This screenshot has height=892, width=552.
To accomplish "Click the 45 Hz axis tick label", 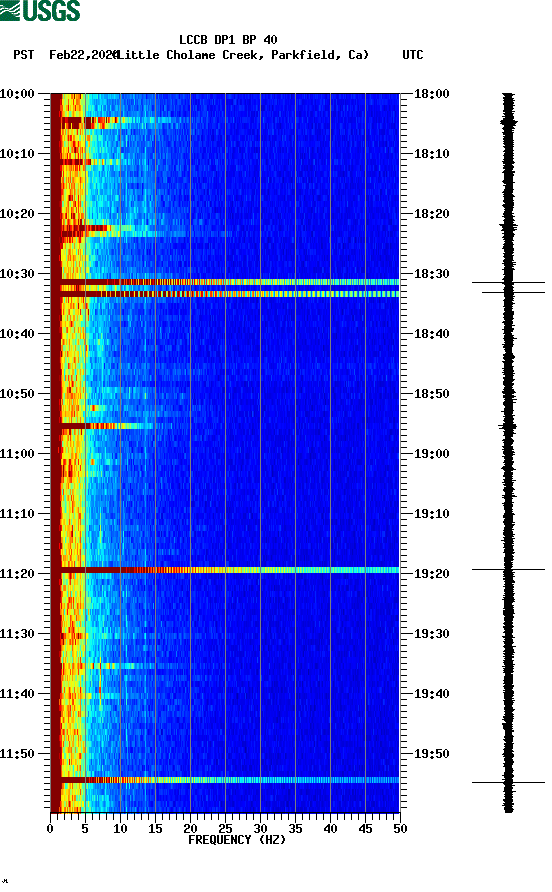I will click(365, 829).
